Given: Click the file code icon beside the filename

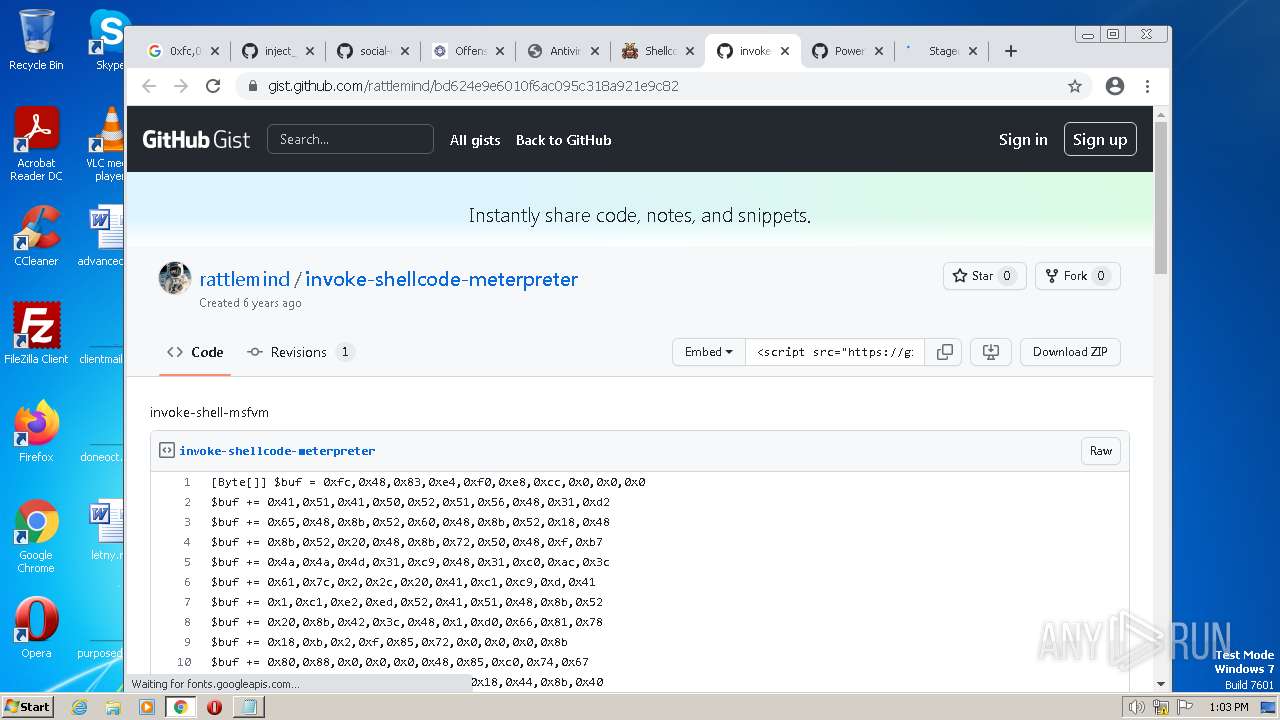Looking at the screenshot, I should click(167, 451).
